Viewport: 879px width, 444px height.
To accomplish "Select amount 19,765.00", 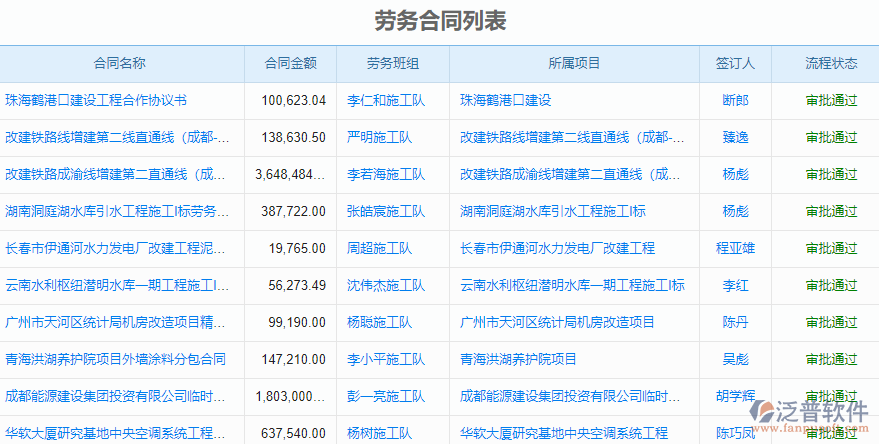I will (297, 248).
